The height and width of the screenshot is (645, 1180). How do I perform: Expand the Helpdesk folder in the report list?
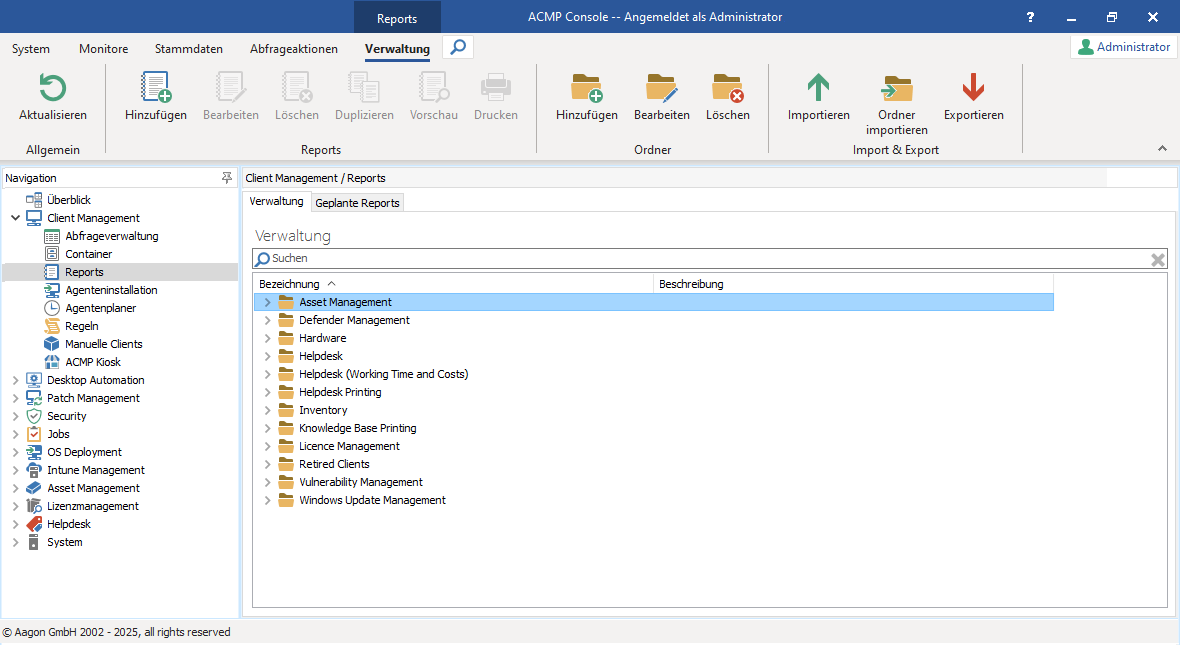[x=266, y=356]
